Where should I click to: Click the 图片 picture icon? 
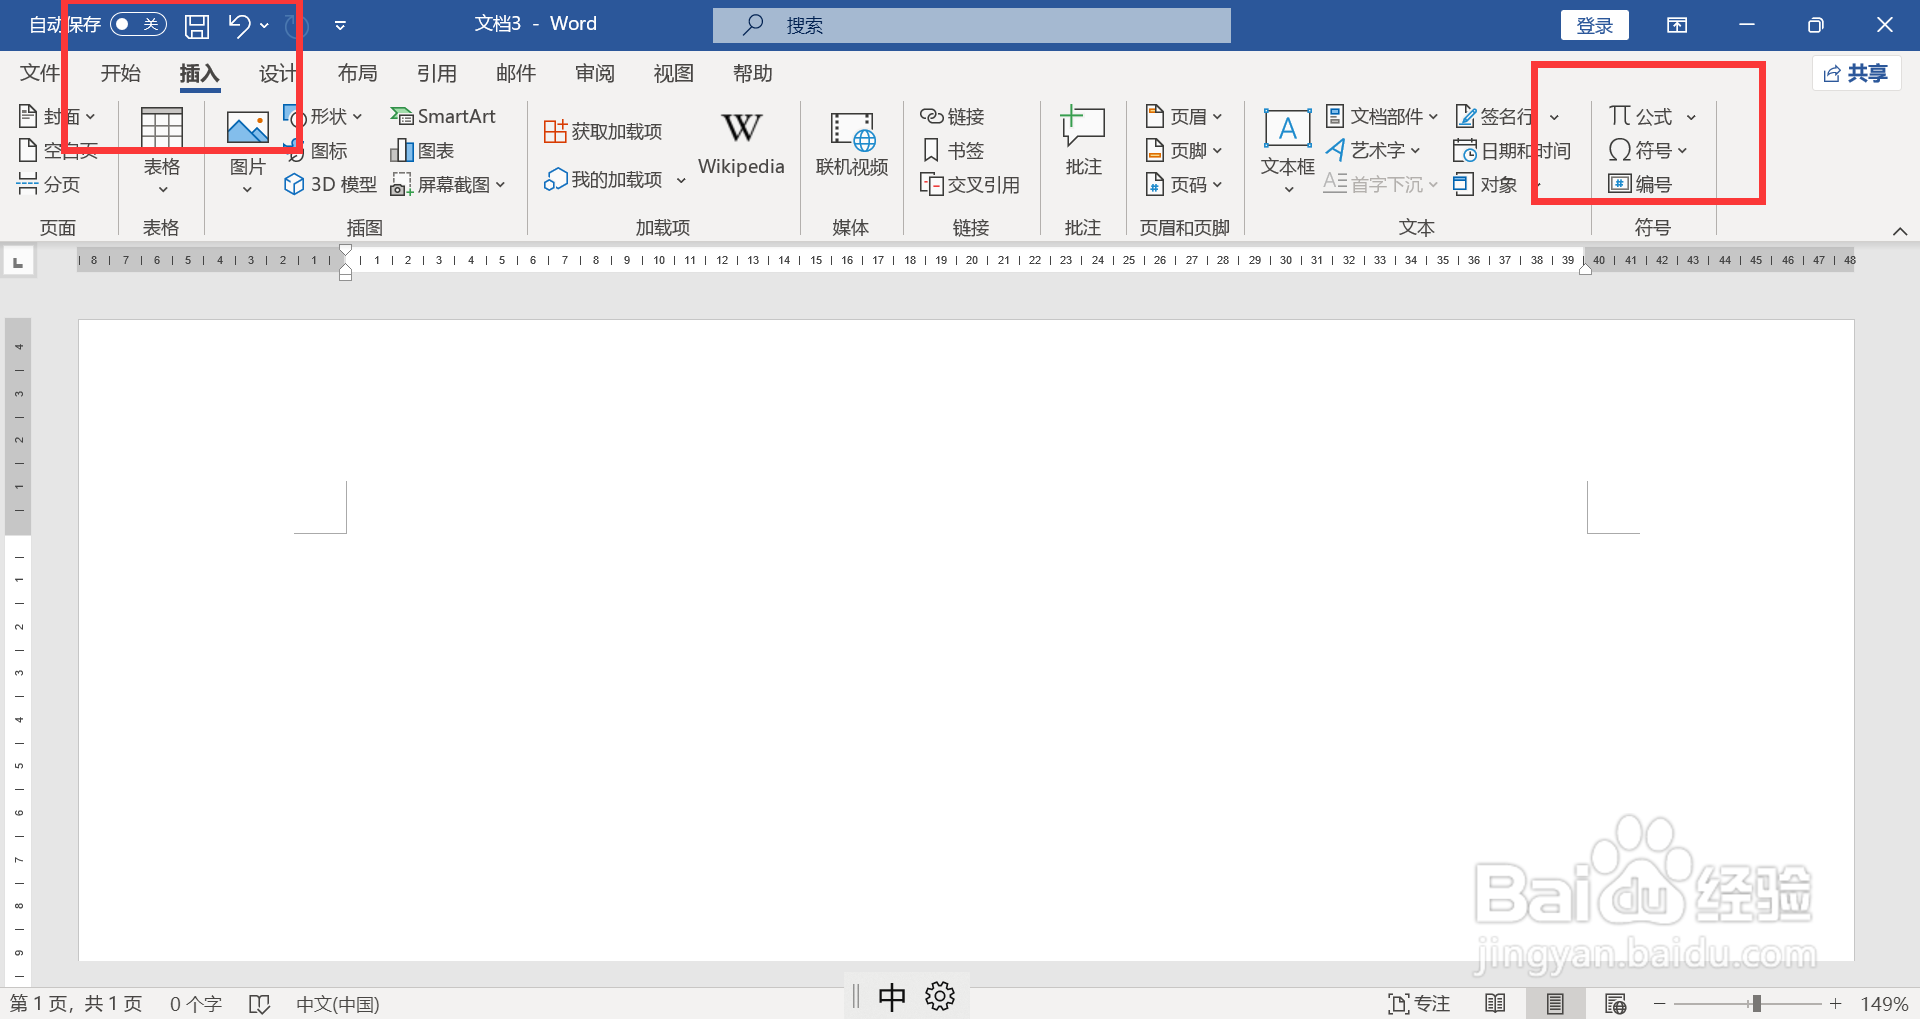247,128
